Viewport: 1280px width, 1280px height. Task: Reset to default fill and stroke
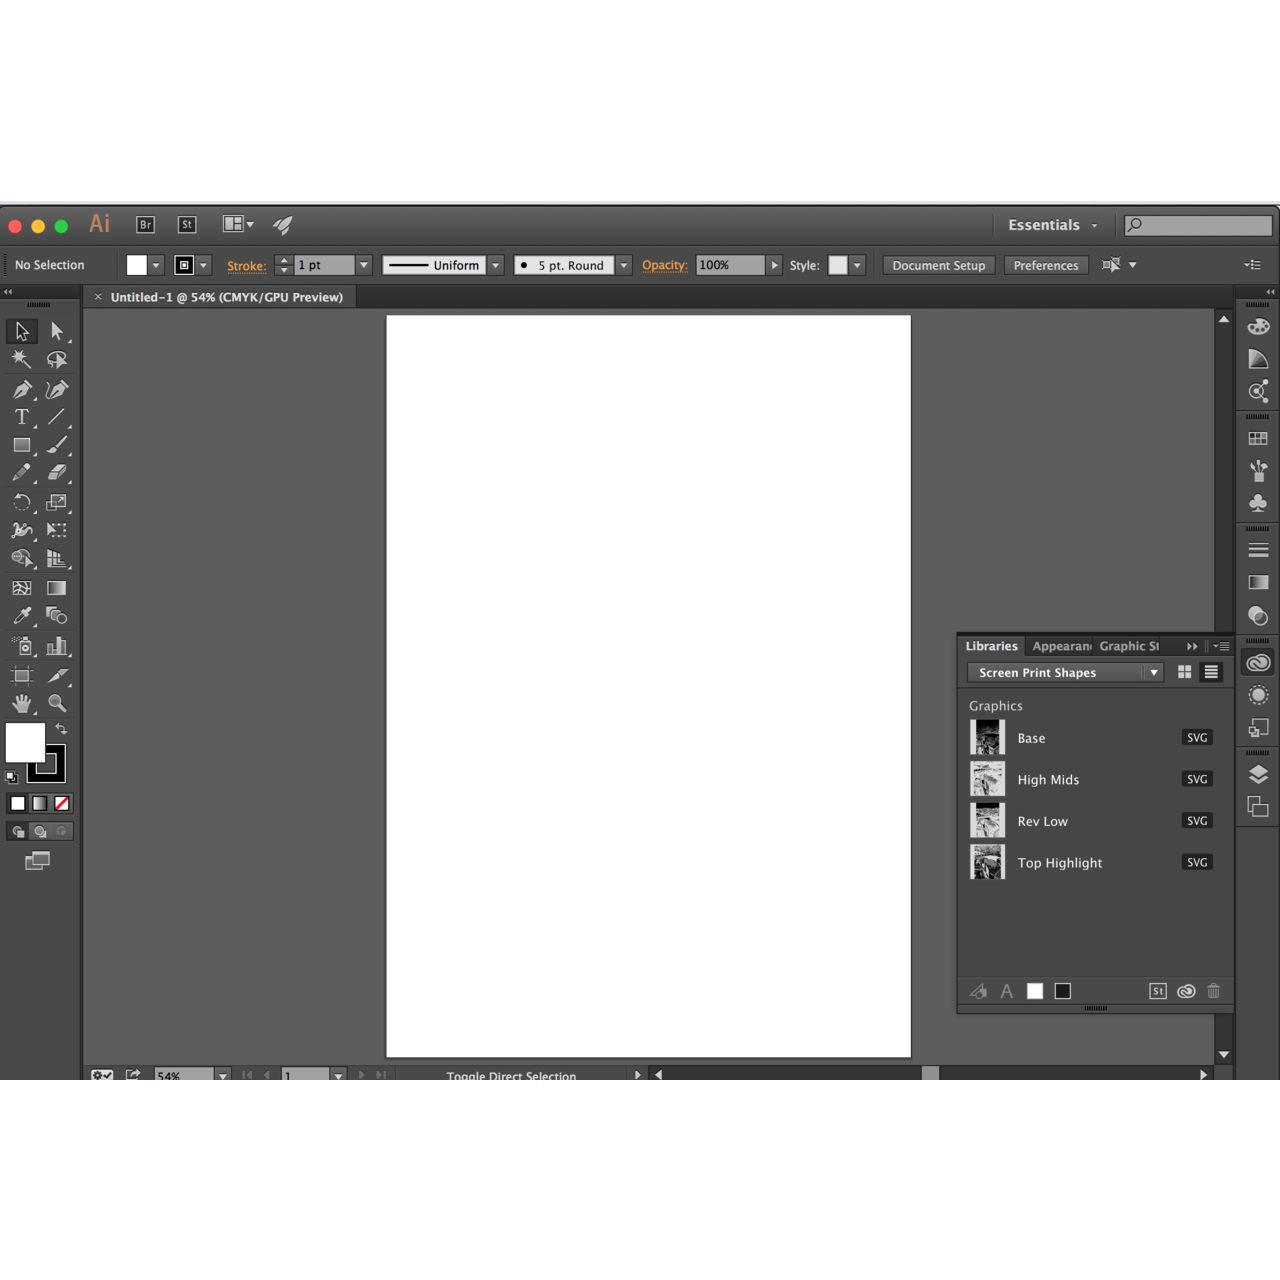(11, 776)
